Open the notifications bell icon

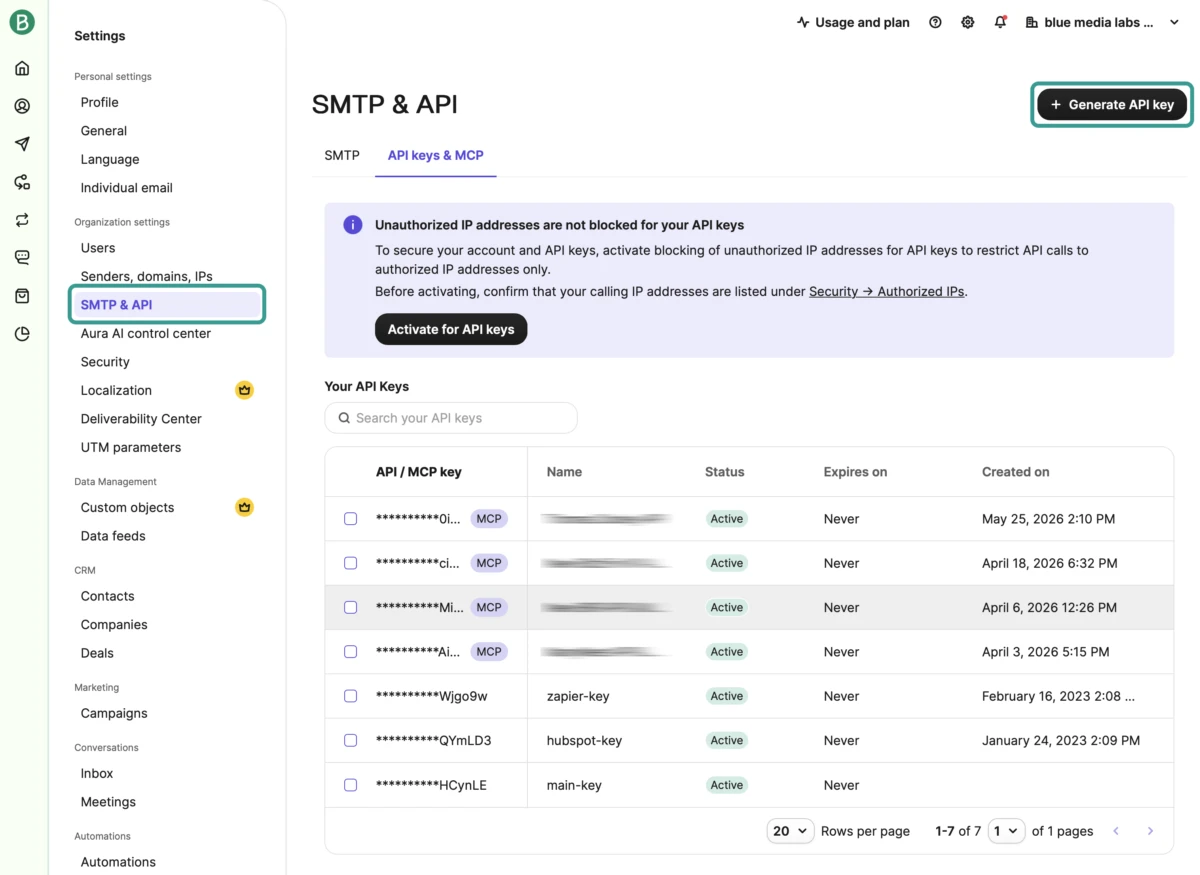(1000, 22)
